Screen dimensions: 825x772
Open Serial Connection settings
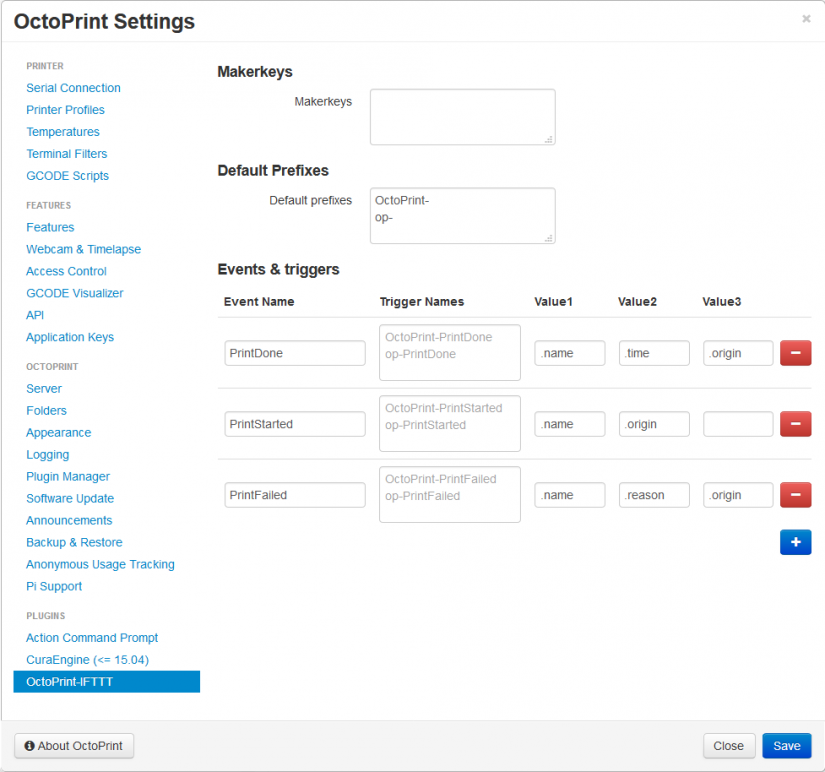73,88
